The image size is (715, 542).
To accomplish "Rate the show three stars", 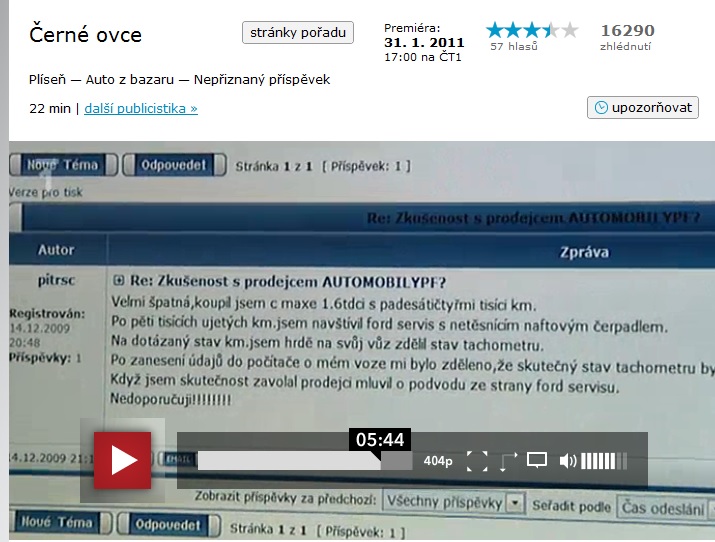I will click(x=532, y=30).
